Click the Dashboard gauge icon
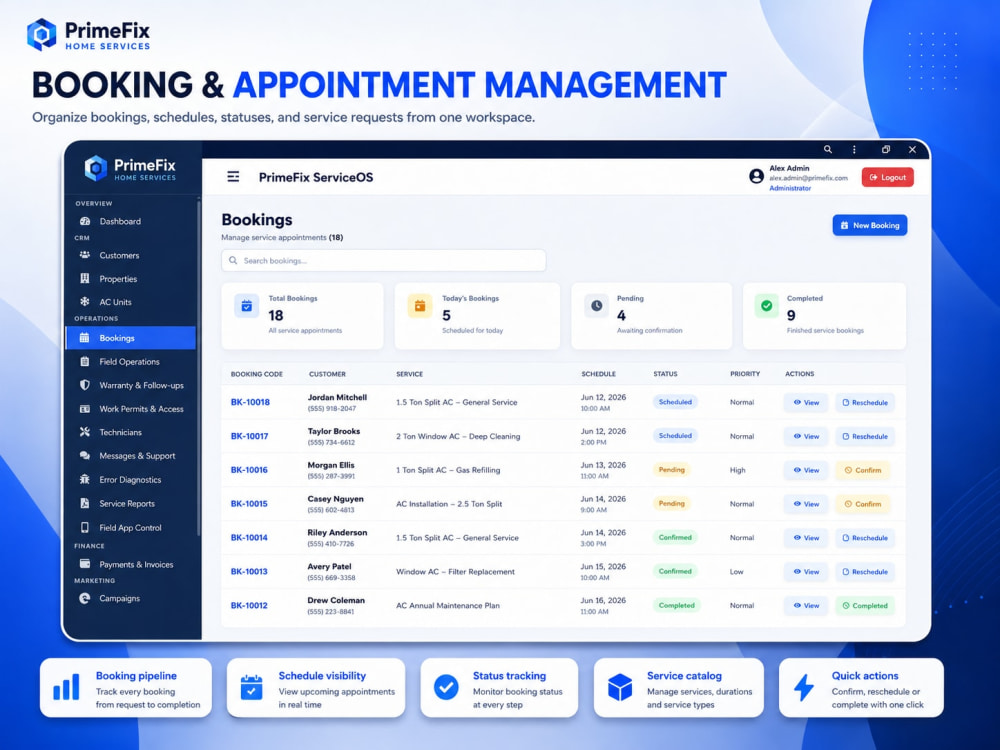 coord(85,221)
